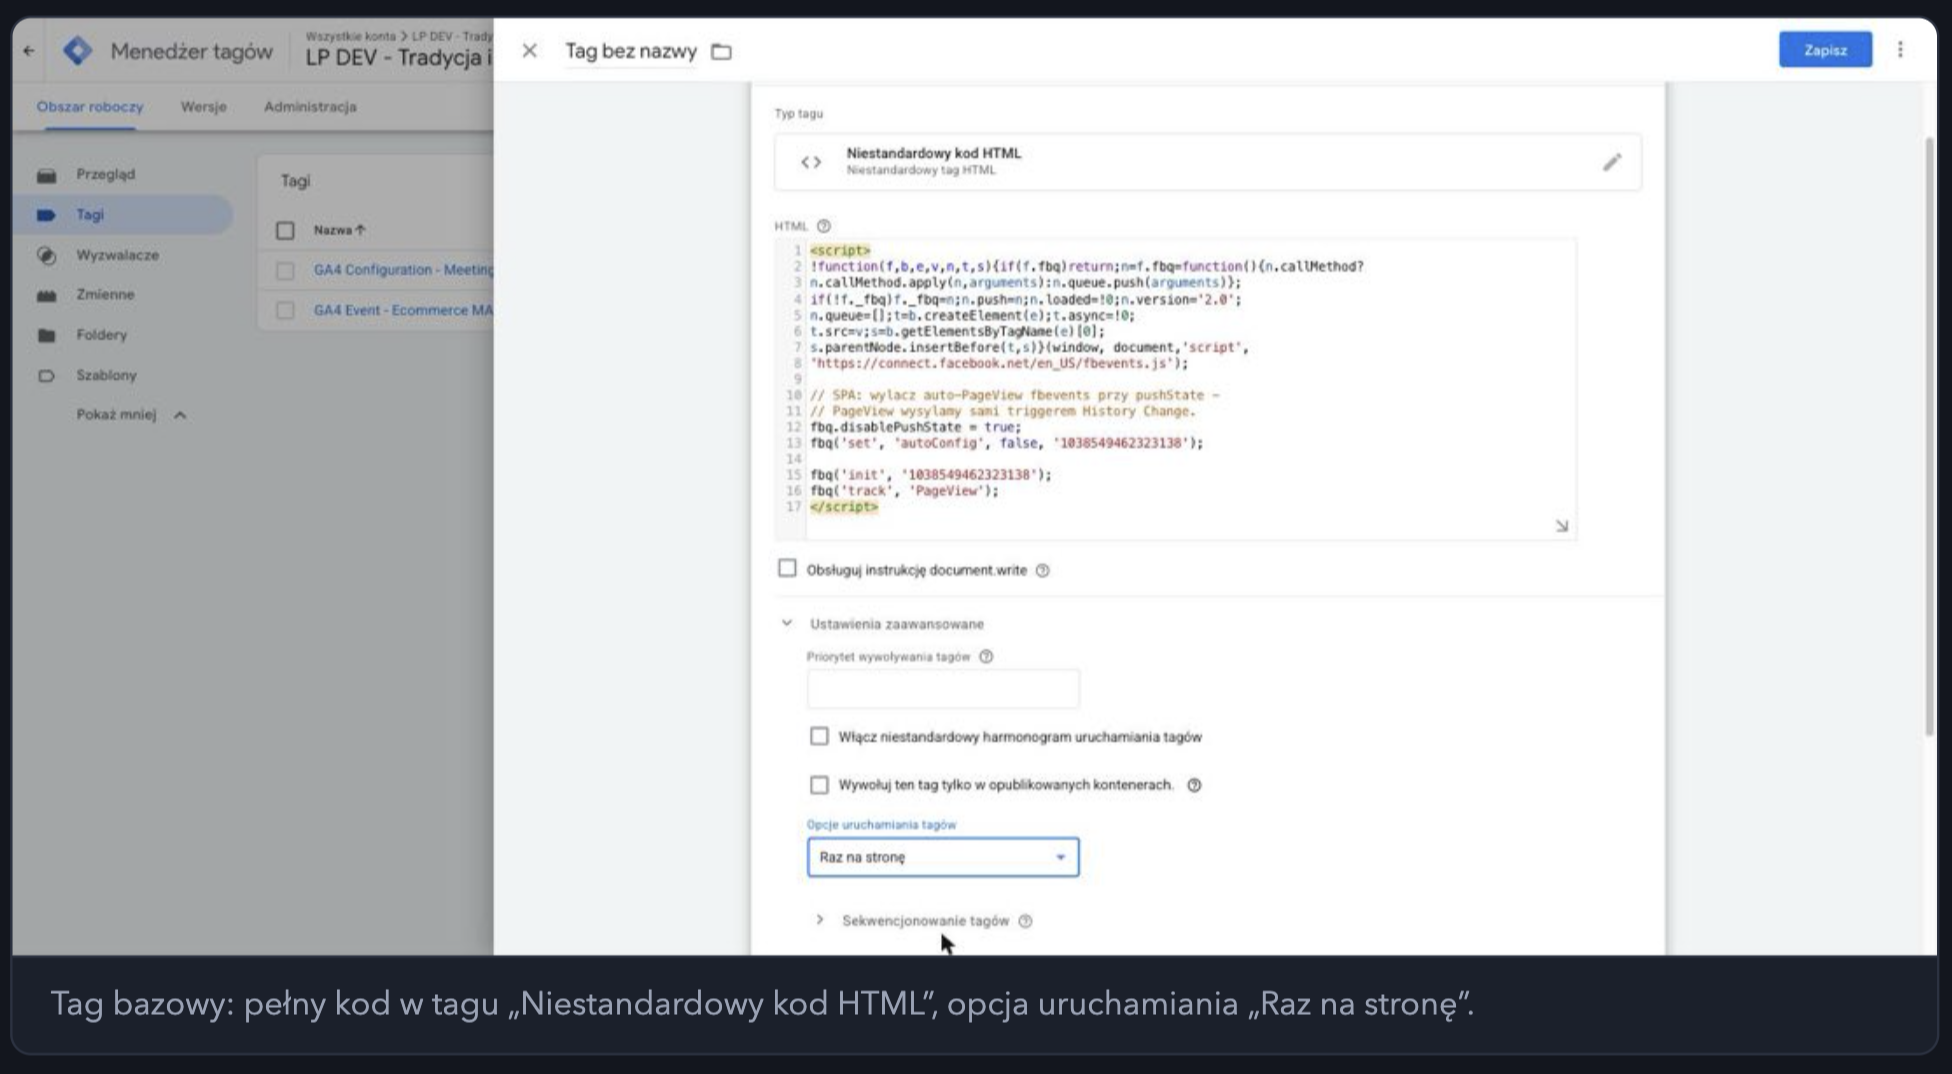1952x1074 pixels.
Task: Open the GA4 Event - Ecommerce tag link
Action: [x=403, y=310]
